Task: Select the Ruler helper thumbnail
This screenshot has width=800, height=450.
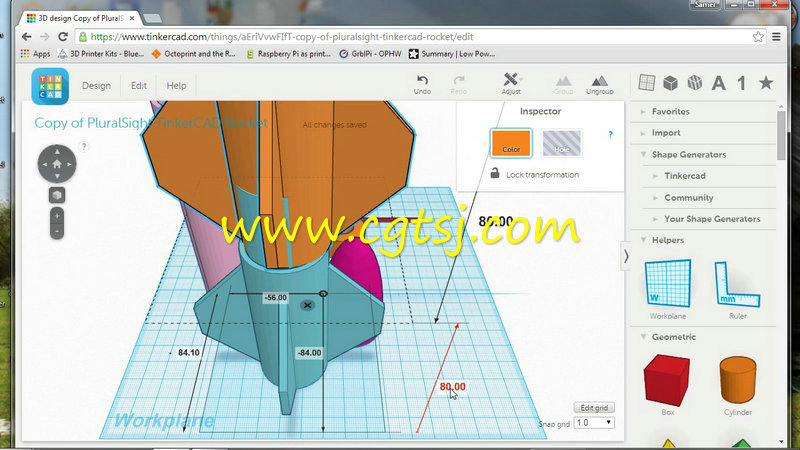Action: coord(737,284)
